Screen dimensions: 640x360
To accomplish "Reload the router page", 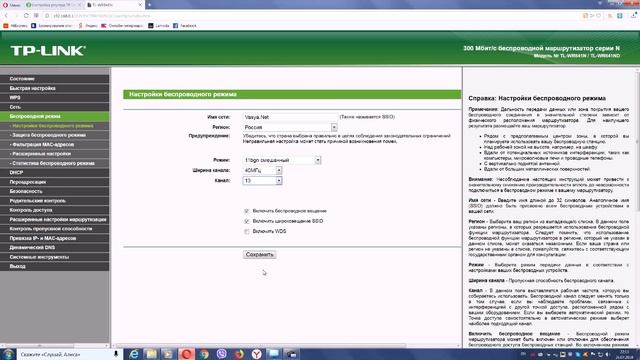I will click(x=26, y=16).
